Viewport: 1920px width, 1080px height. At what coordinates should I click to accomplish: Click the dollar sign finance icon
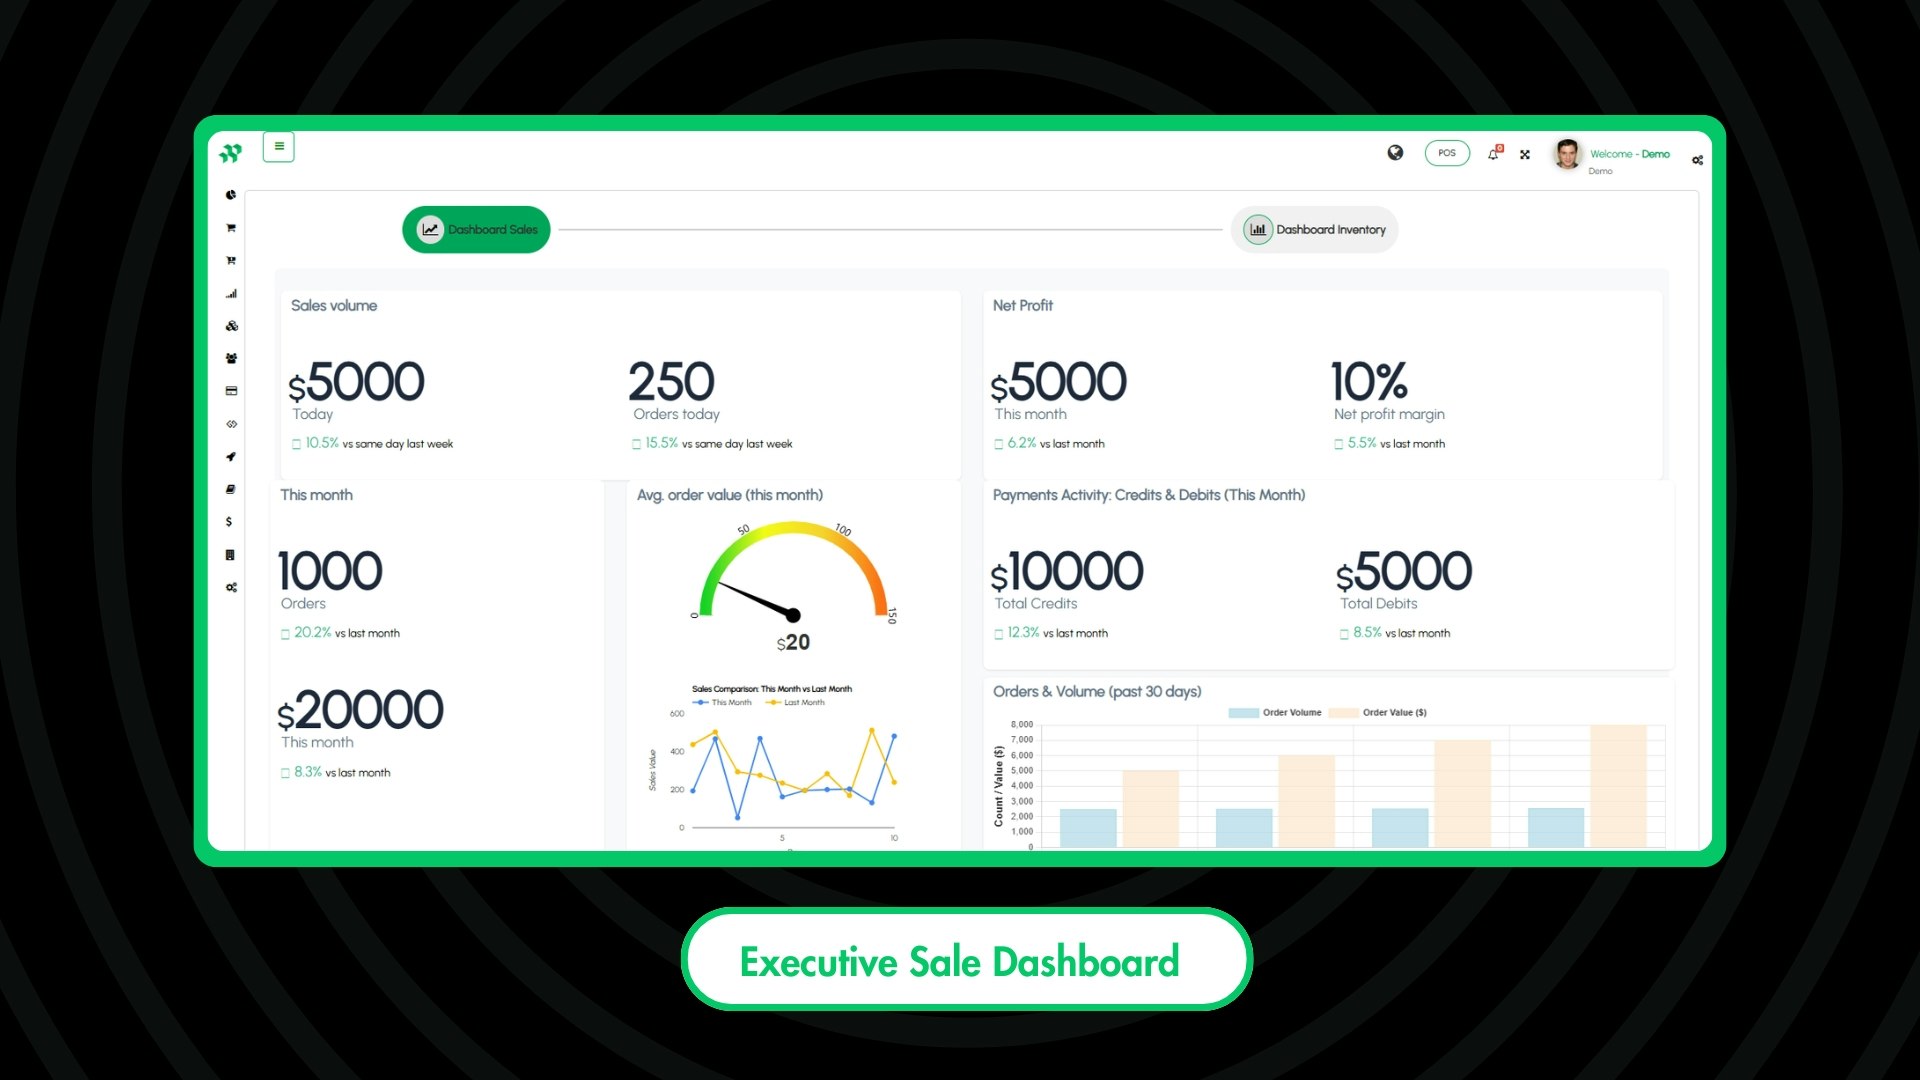tap(229, 521)
